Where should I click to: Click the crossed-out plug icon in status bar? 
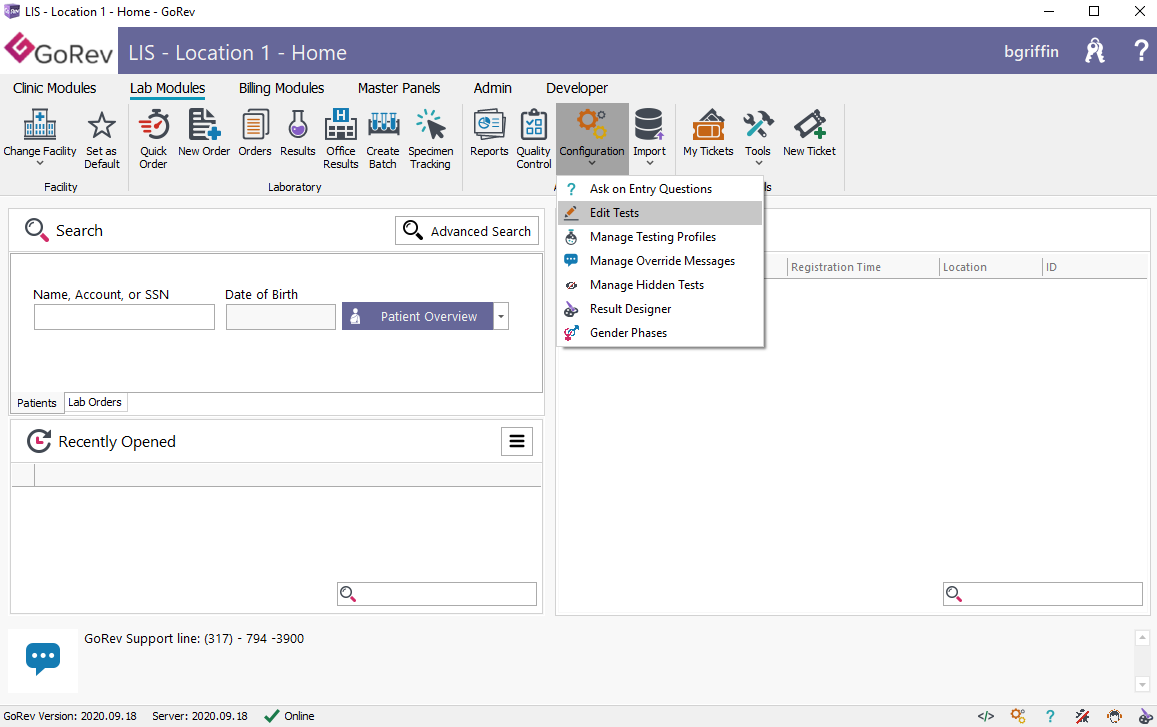[x=1082, y=716]
